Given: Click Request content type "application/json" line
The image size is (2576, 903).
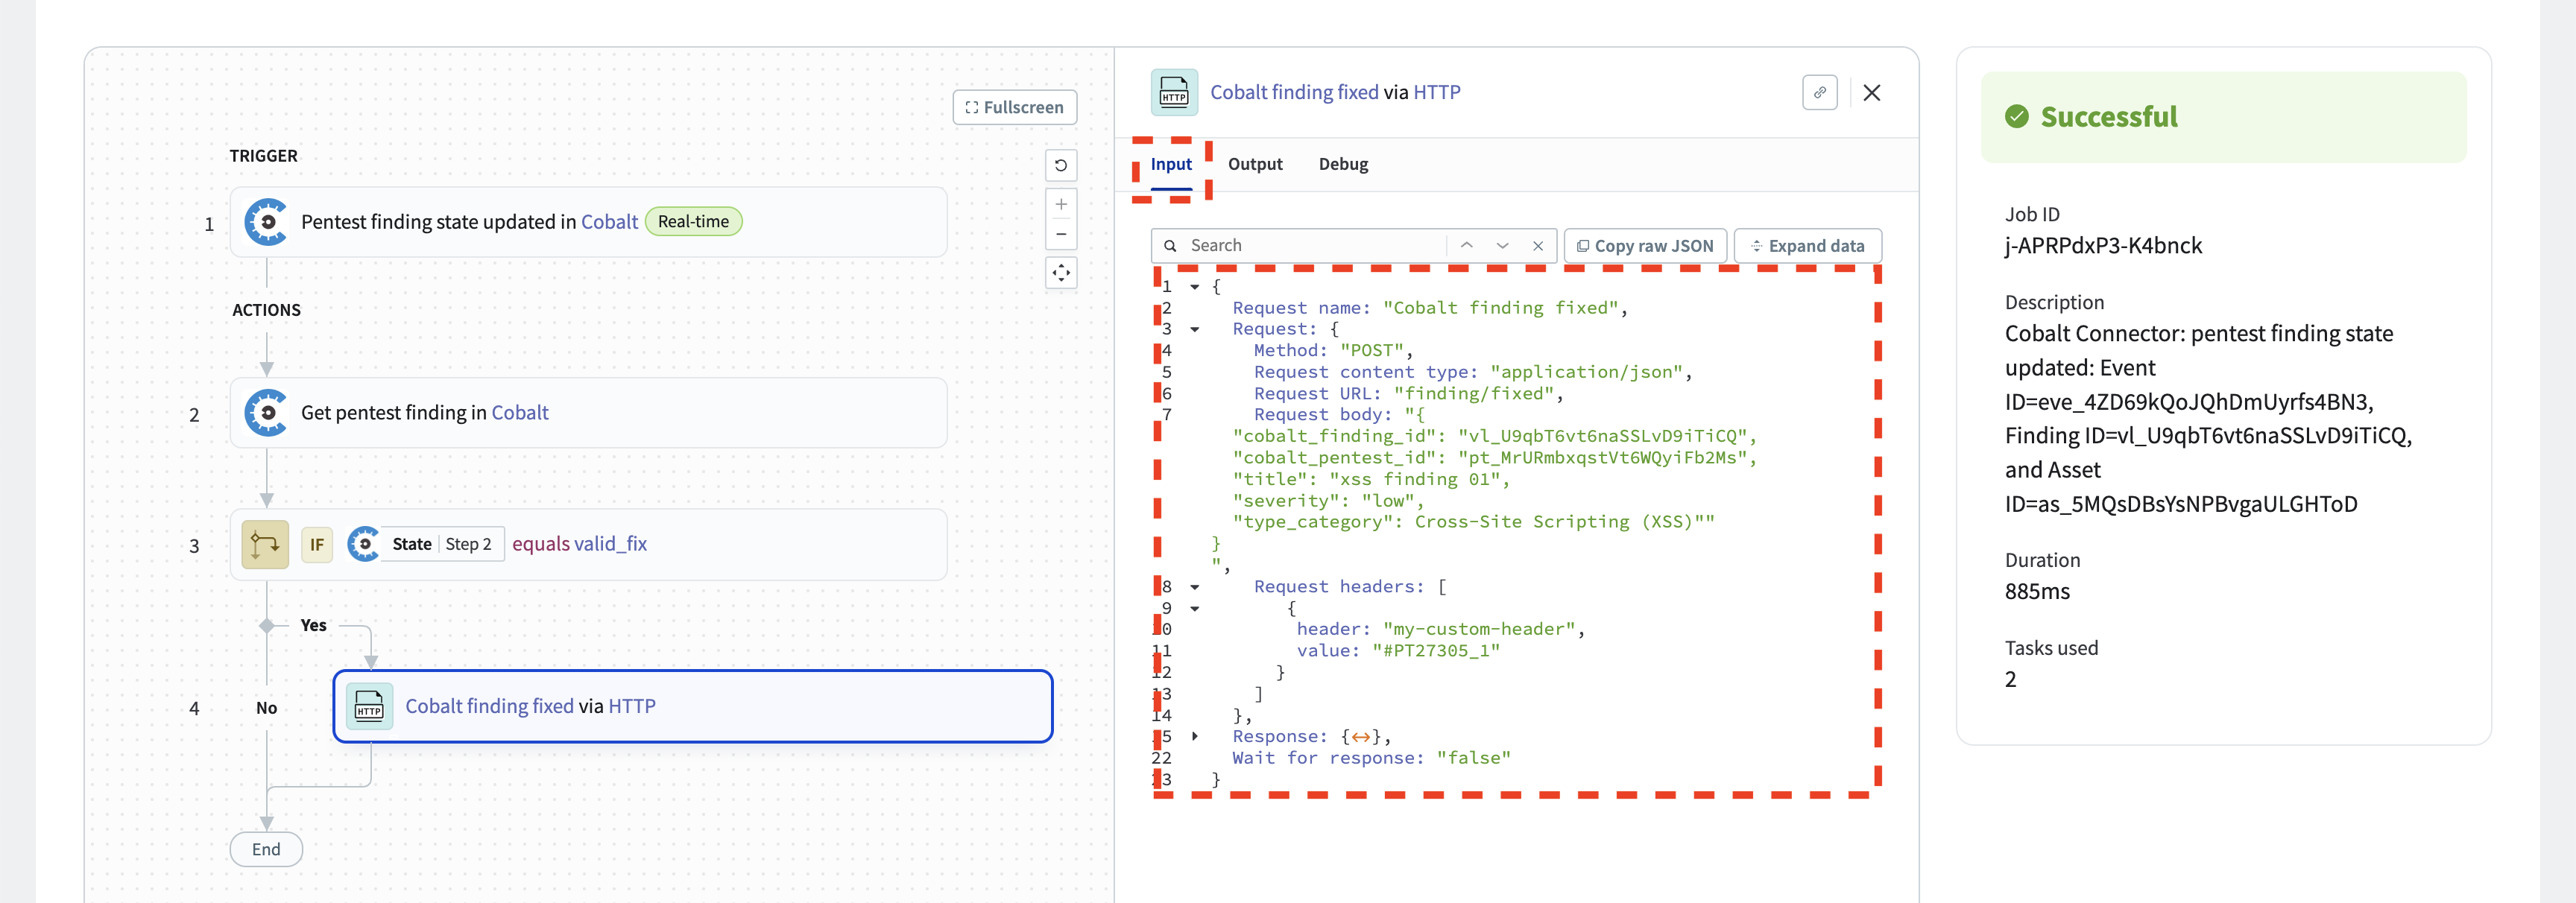Looking at the screenshot, I should pyautogui.click(x=1472, y=372).
